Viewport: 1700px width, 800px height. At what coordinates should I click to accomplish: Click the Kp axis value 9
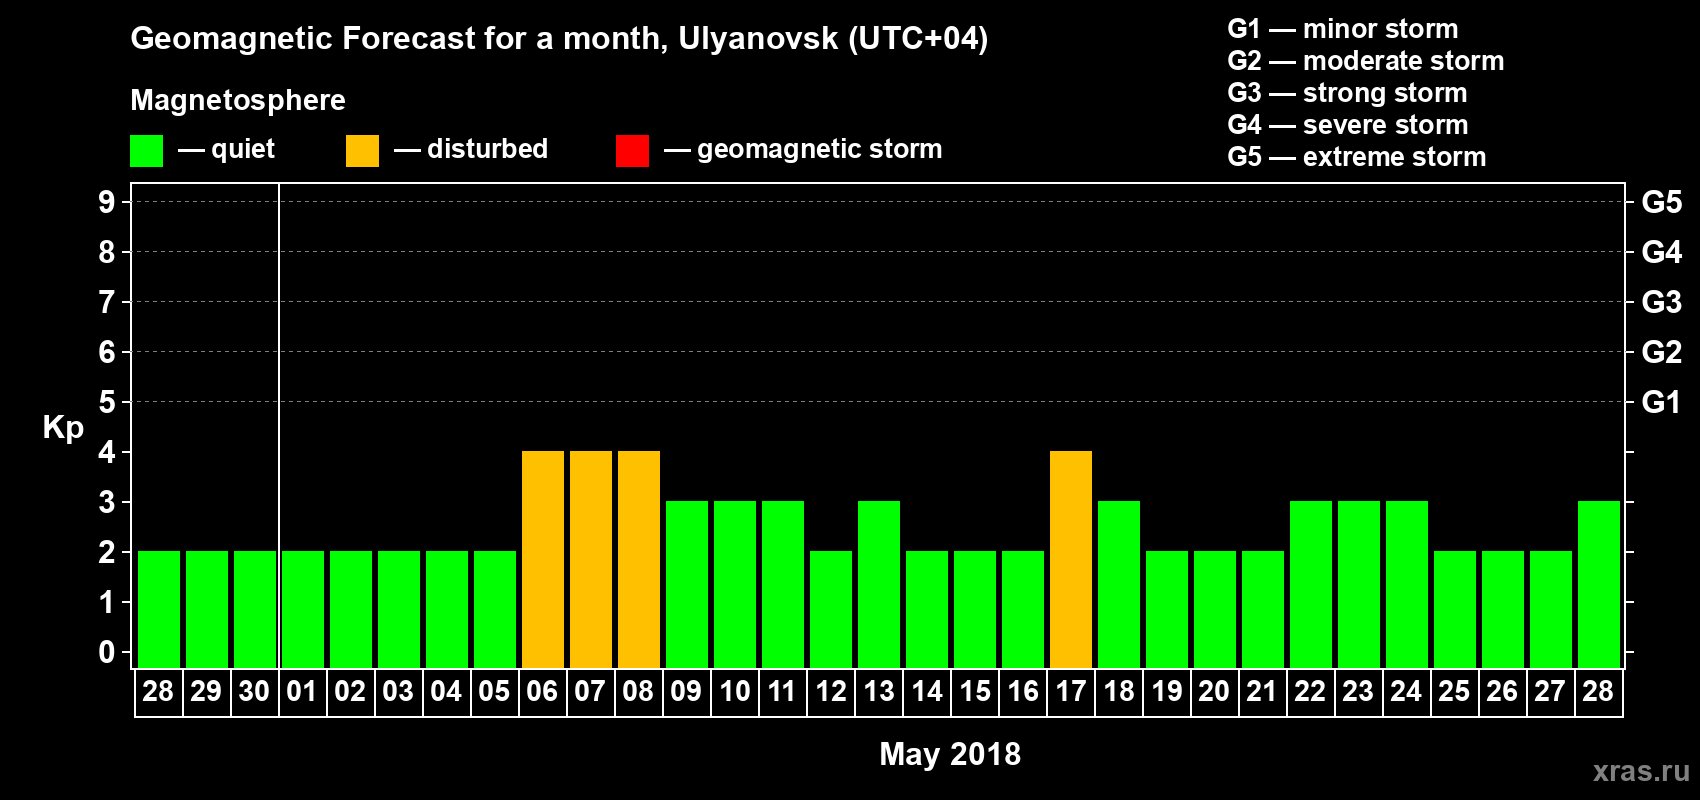(107, 202)
